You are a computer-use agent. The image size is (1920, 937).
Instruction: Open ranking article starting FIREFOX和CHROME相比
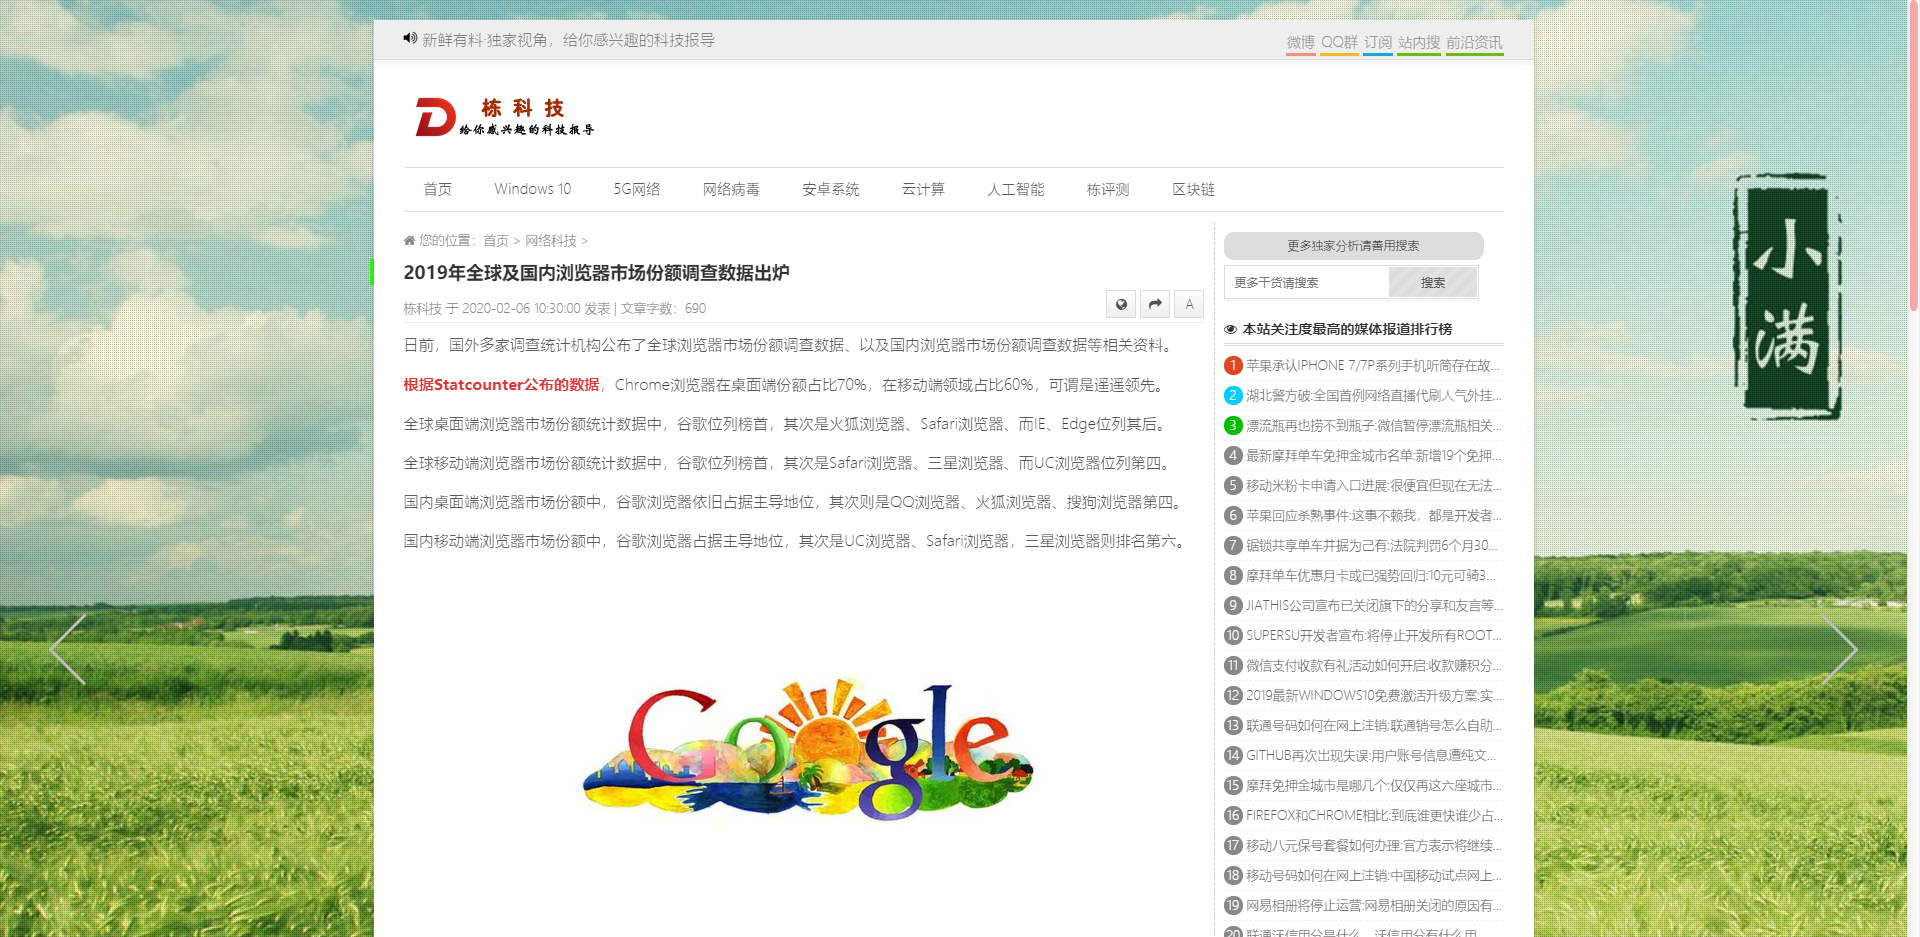pyautogui.click(x=1373, y=816)
